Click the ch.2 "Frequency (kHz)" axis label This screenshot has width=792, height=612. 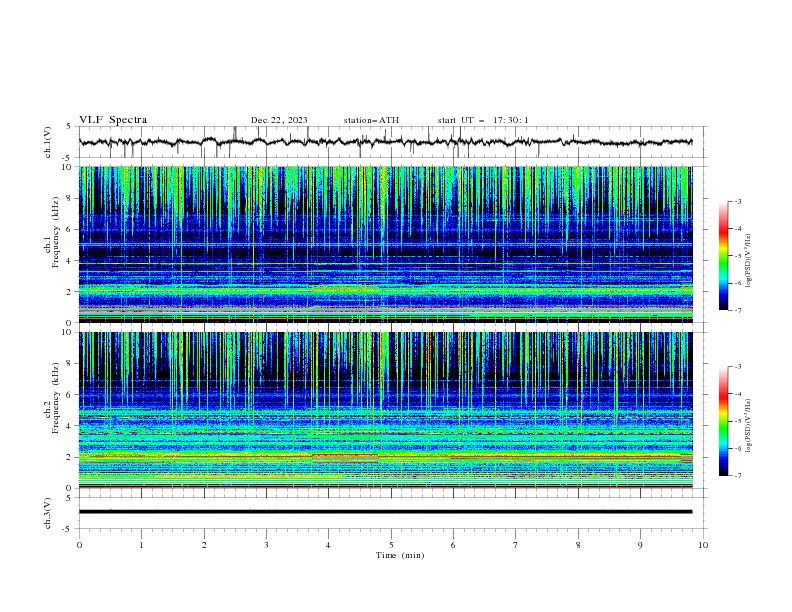coord(56,398)
